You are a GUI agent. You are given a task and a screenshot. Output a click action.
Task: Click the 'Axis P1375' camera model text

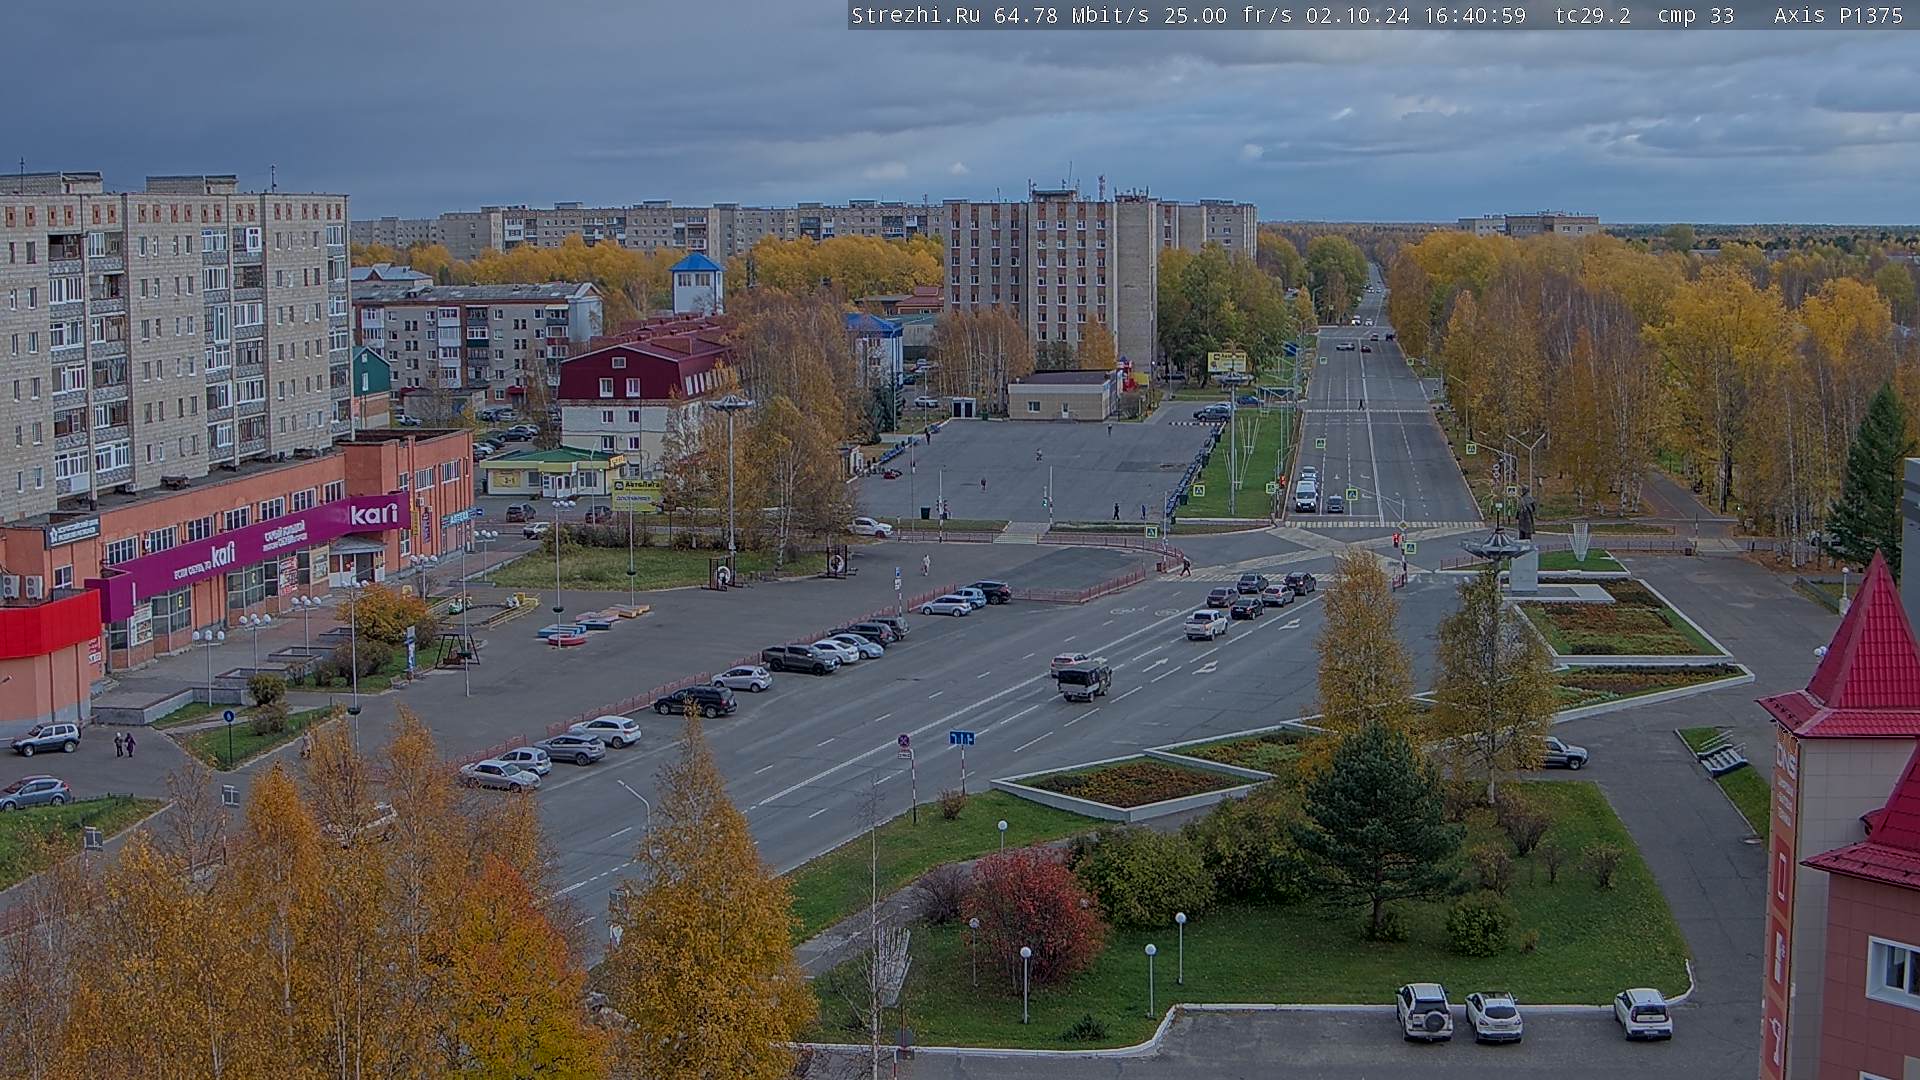[1839, 15]
